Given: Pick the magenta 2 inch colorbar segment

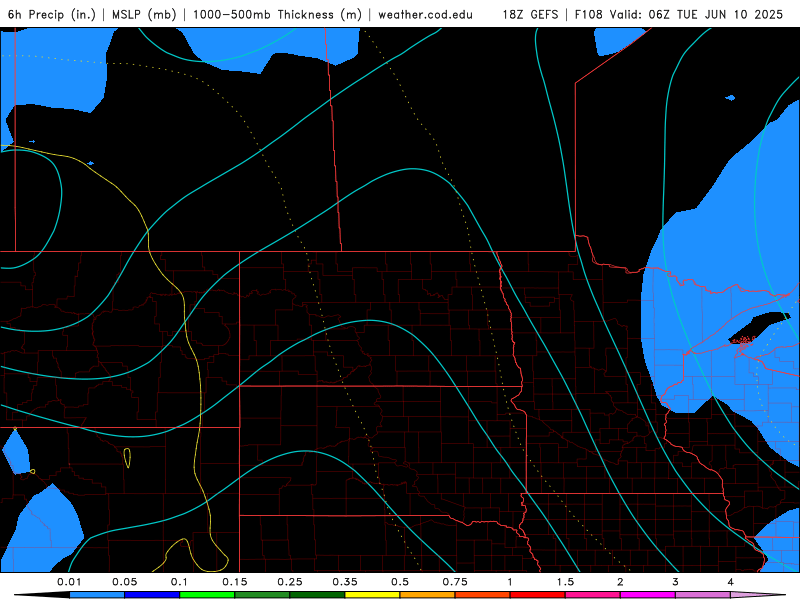Looking at the screenshot, I should (x=648, y=595).
